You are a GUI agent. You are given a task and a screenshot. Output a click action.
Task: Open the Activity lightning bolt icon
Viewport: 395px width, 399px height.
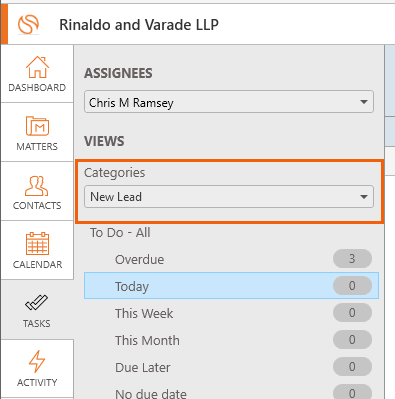[x=37, y=361]
